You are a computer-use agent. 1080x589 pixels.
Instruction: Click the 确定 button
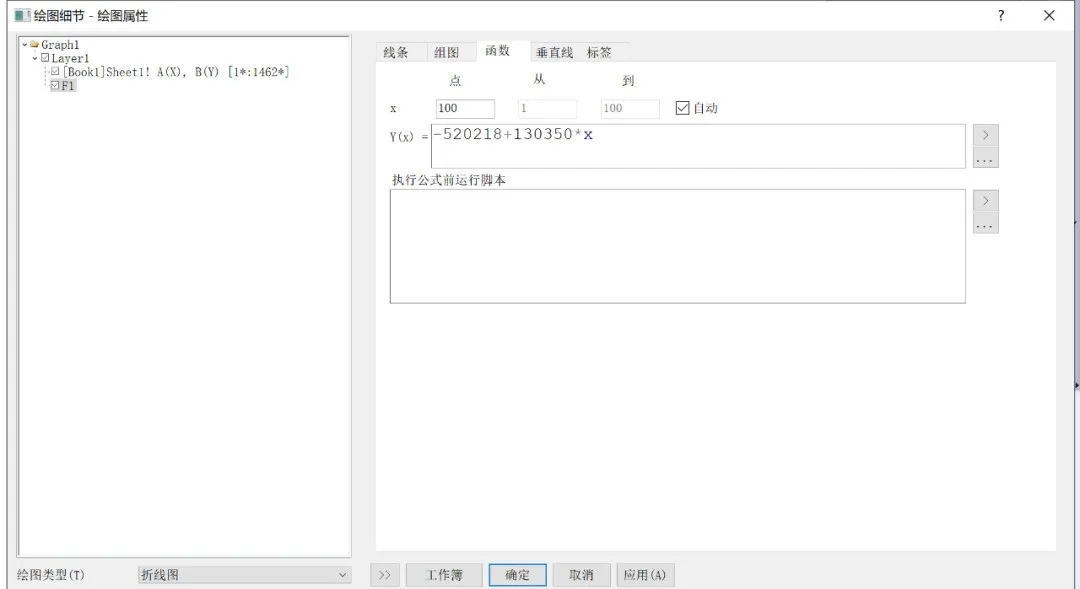[517, 575]
